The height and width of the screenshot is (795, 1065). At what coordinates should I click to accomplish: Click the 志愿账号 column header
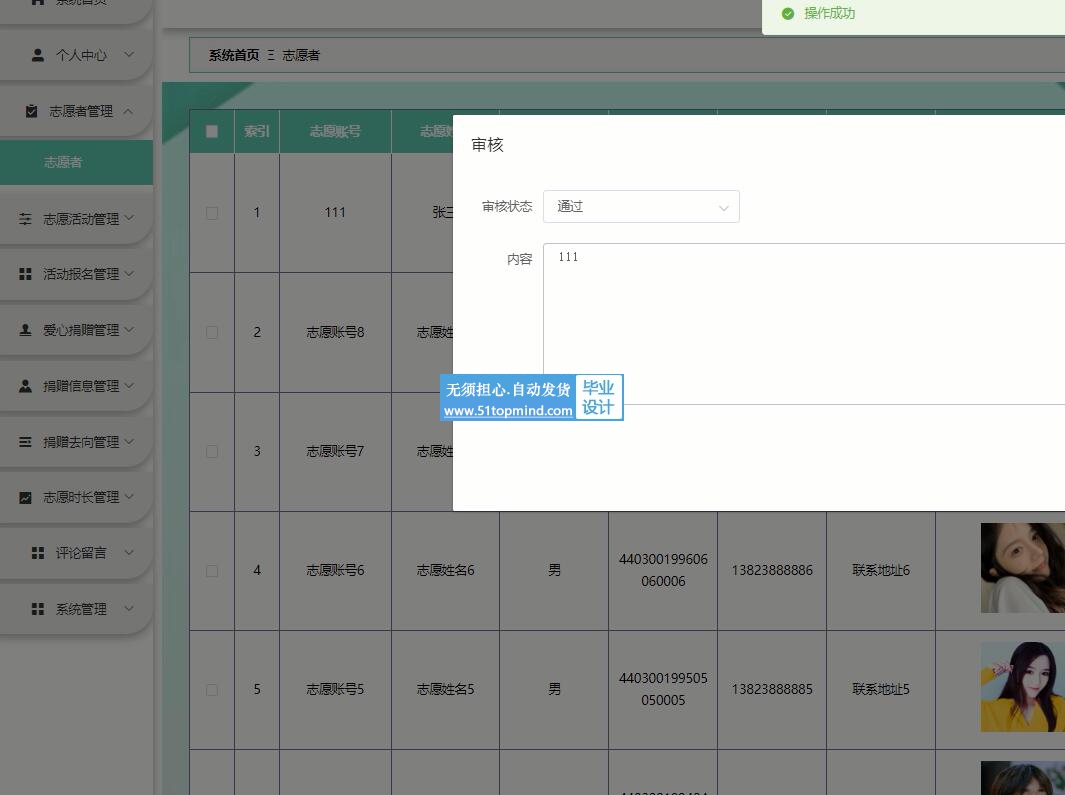pyautogui.click(x=335, y=131)
